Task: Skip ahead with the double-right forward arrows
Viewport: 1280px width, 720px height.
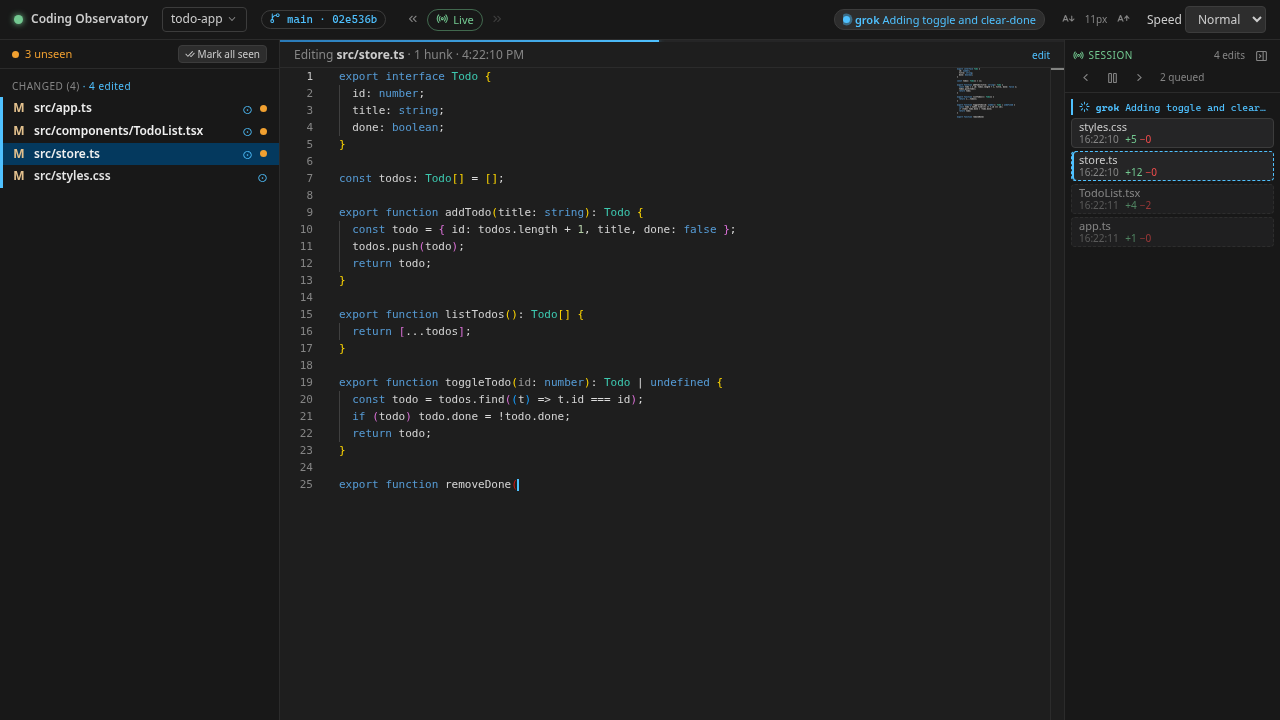Action: coord(497,19)
